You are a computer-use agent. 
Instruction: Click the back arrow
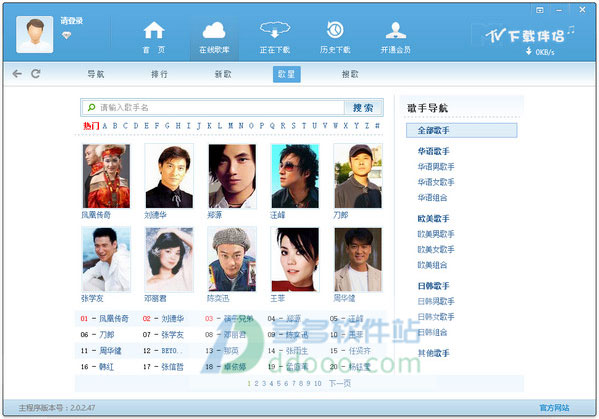pyautogui.click(x=17, y=74)
